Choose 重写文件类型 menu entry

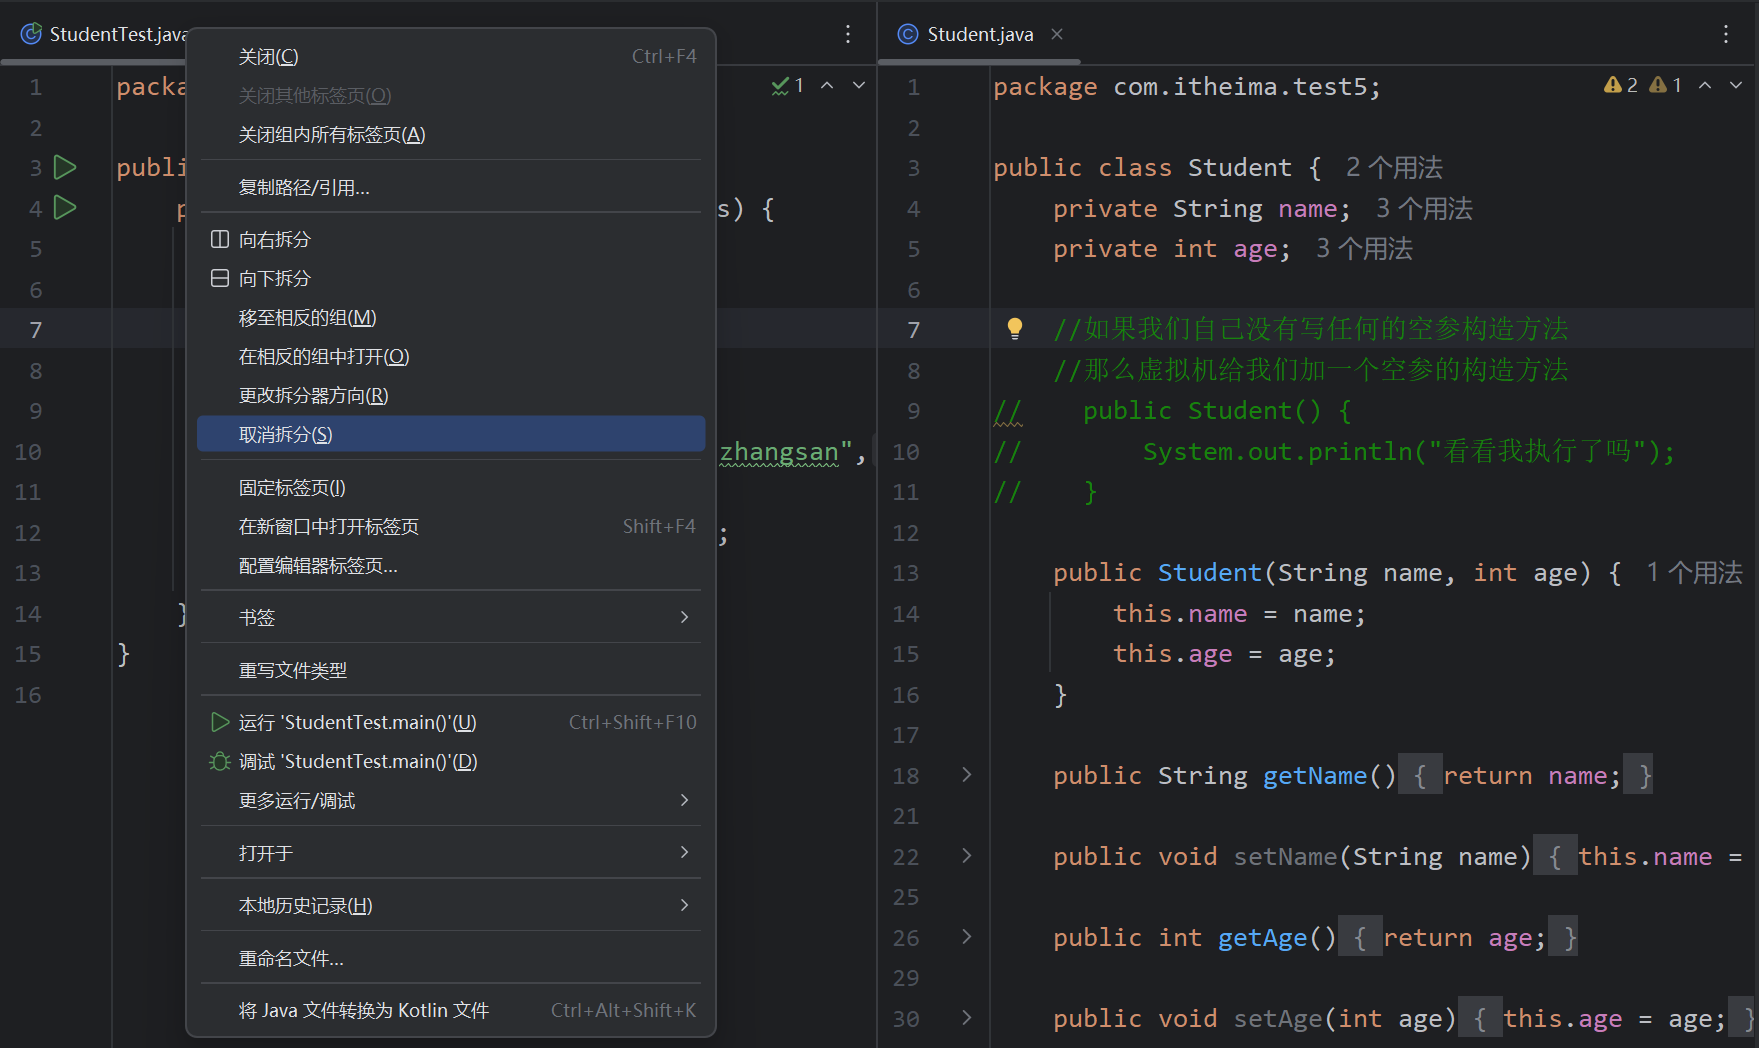[x=451, y=671]
